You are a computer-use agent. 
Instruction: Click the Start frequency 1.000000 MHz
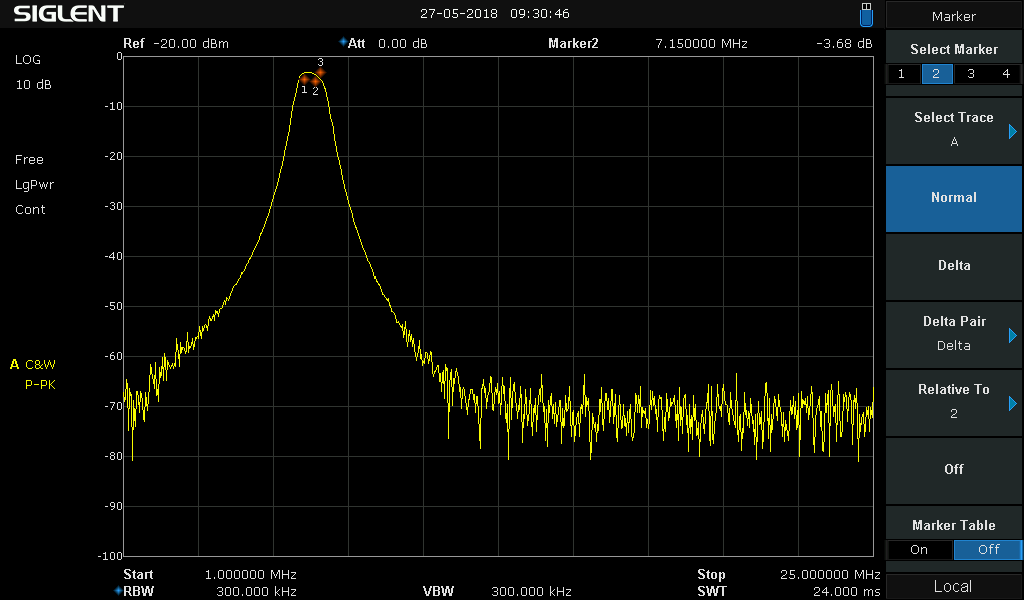point(251,575)
